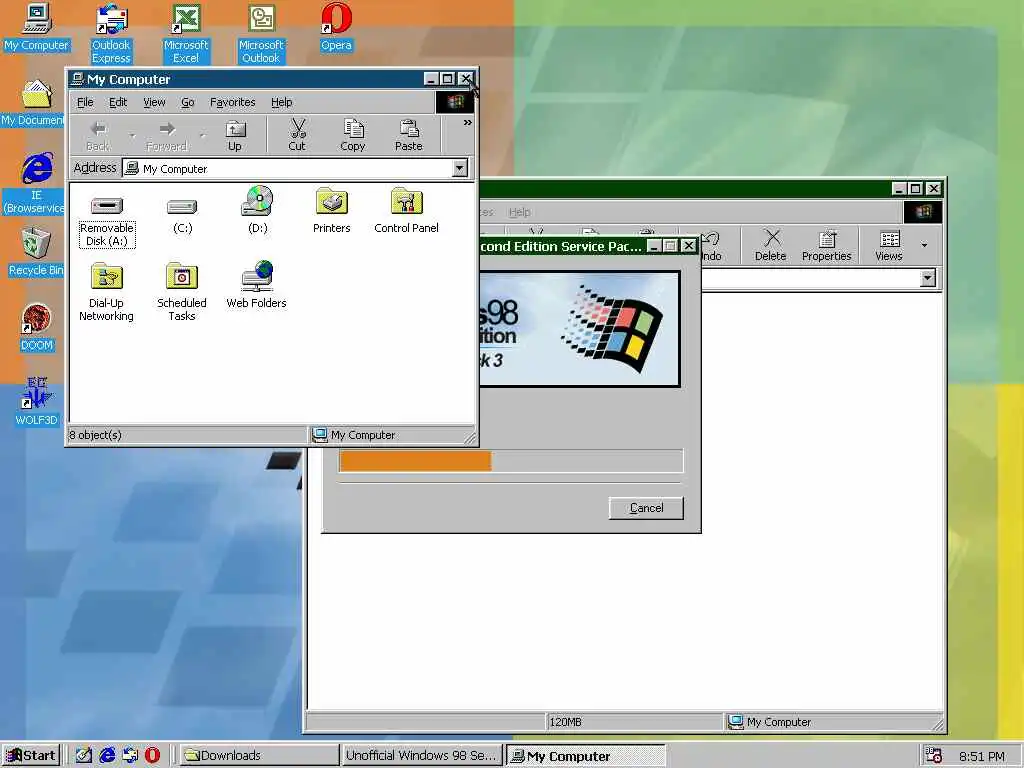Click the Address field showing My Computer
The image size is (1024, 768).
[295, 168]
